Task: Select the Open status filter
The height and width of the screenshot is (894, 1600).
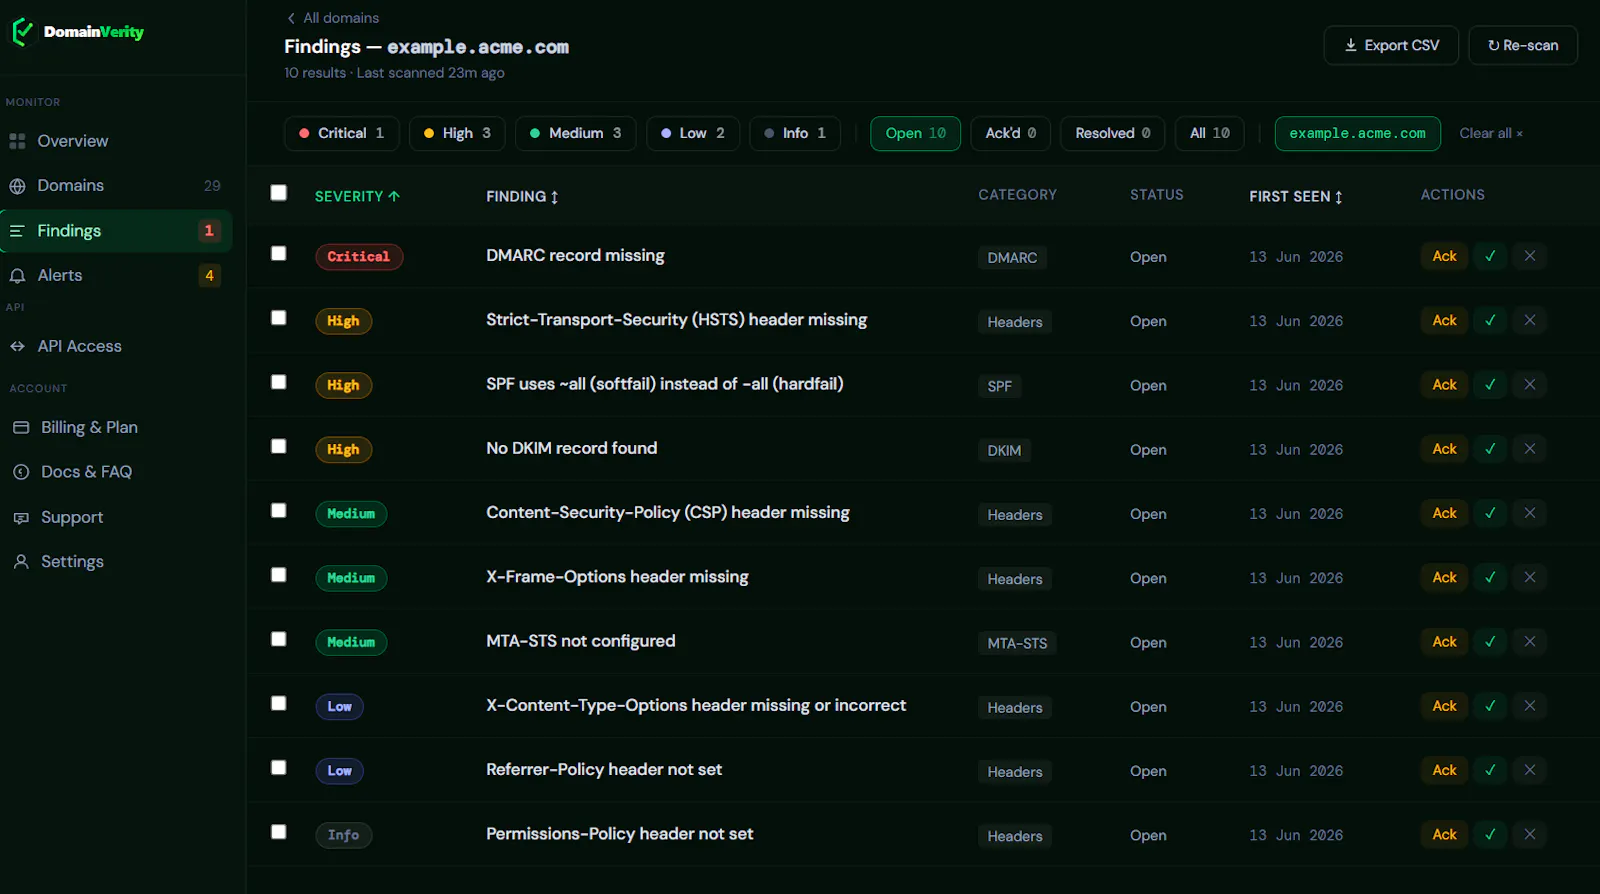Action: pos(915,134)
